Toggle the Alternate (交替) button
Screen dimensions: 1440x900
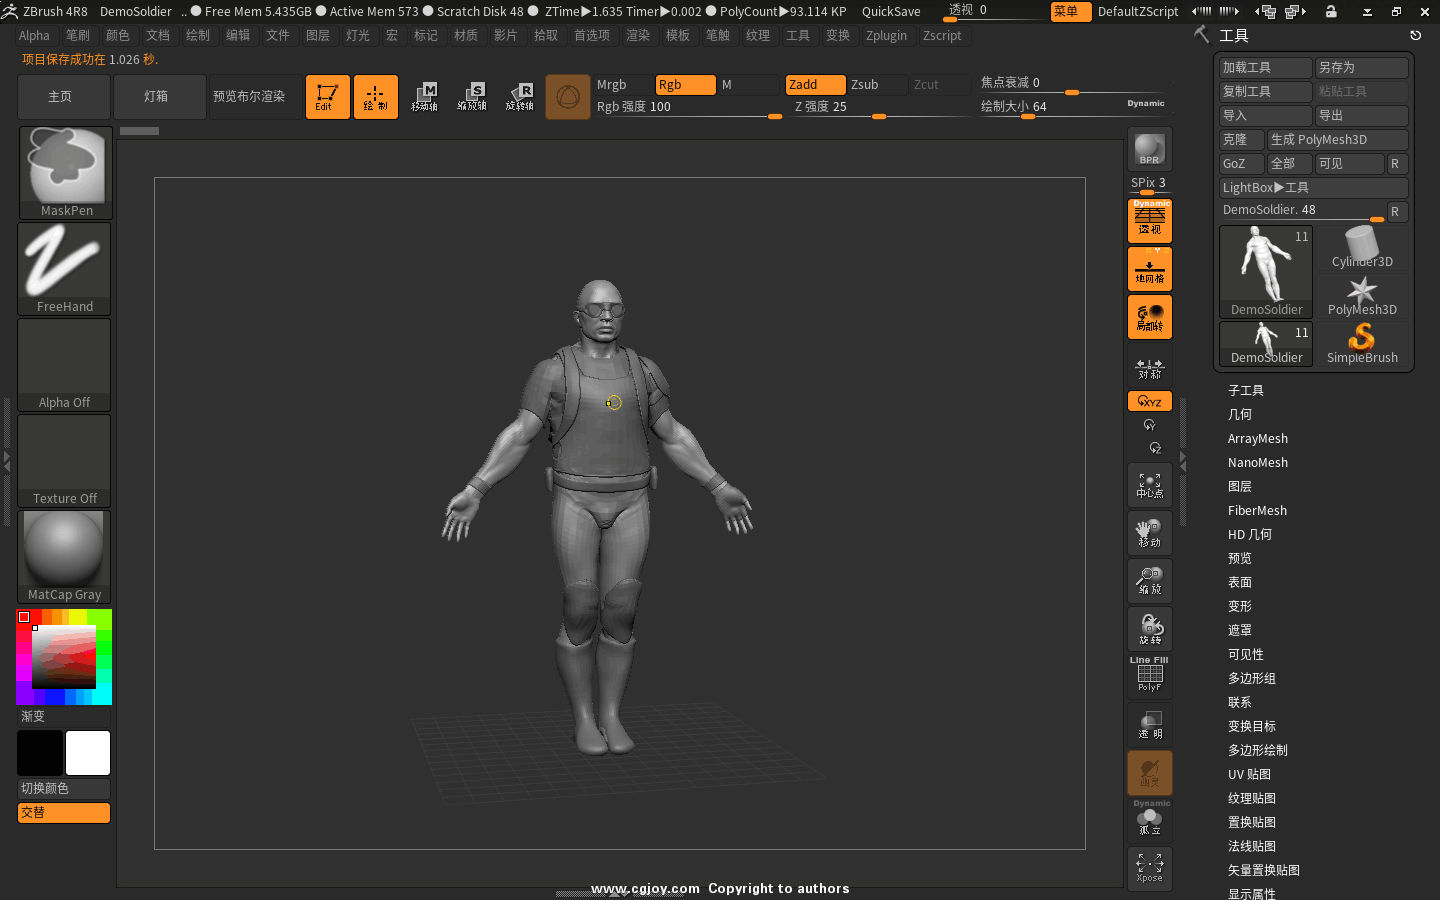coord(64,812)
